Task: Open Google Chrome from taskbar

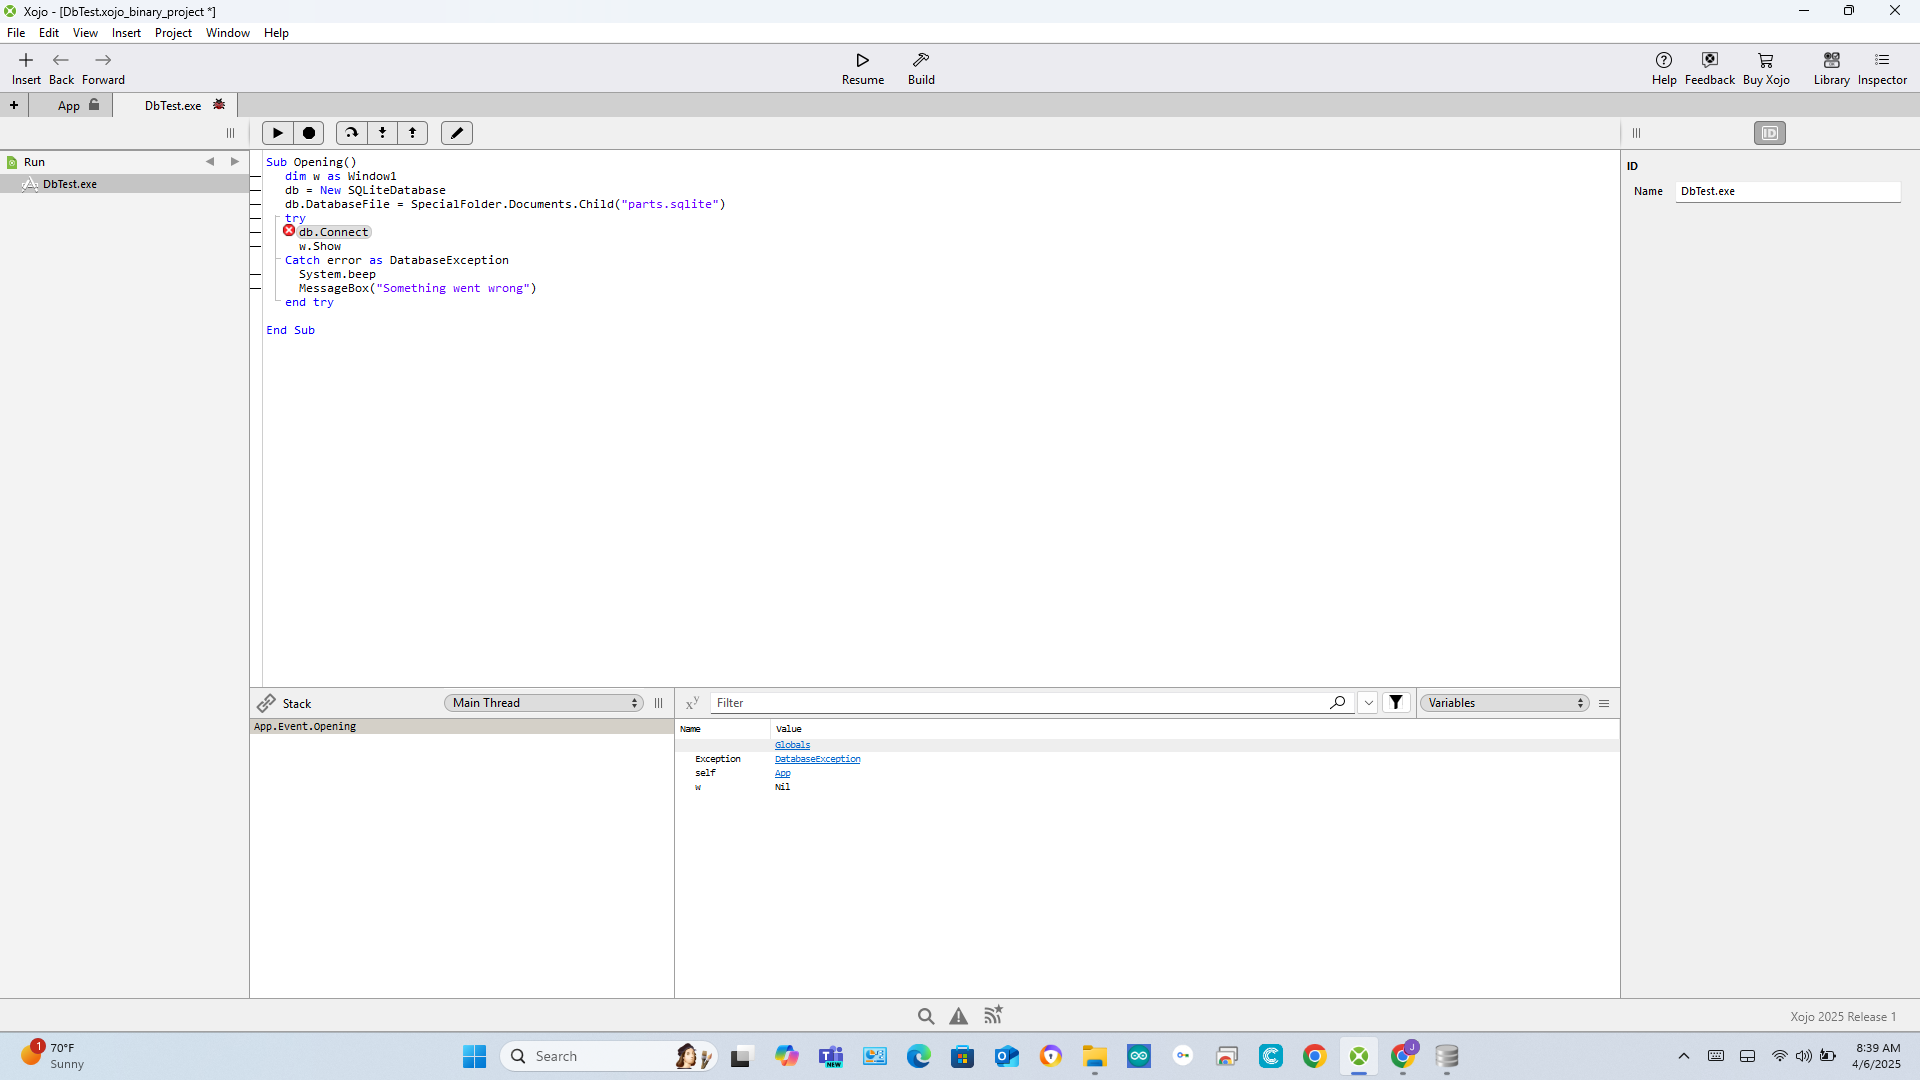Action: (1314, 1056)
